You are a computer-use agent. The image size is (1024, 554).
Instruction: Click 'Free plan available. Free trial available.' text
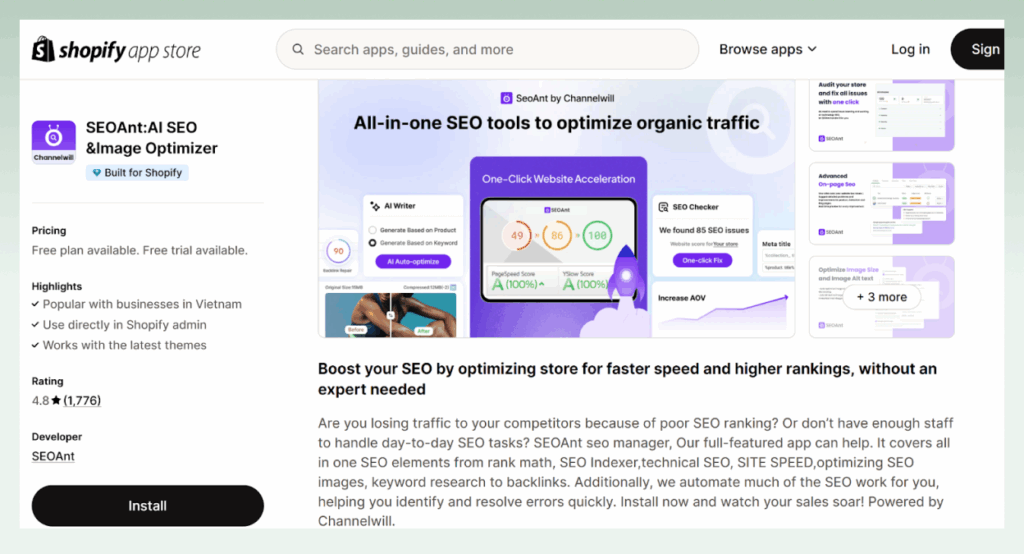coord(140,250)
